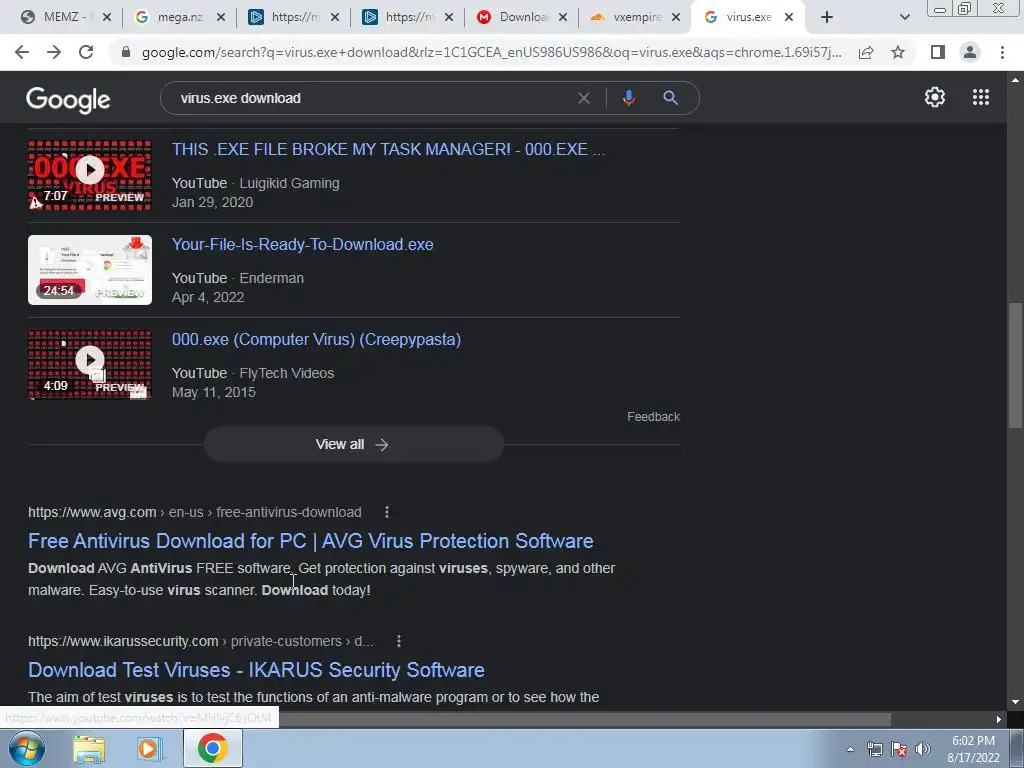
Task: Switch to the MEMZ tab
Action: (65, 17)
